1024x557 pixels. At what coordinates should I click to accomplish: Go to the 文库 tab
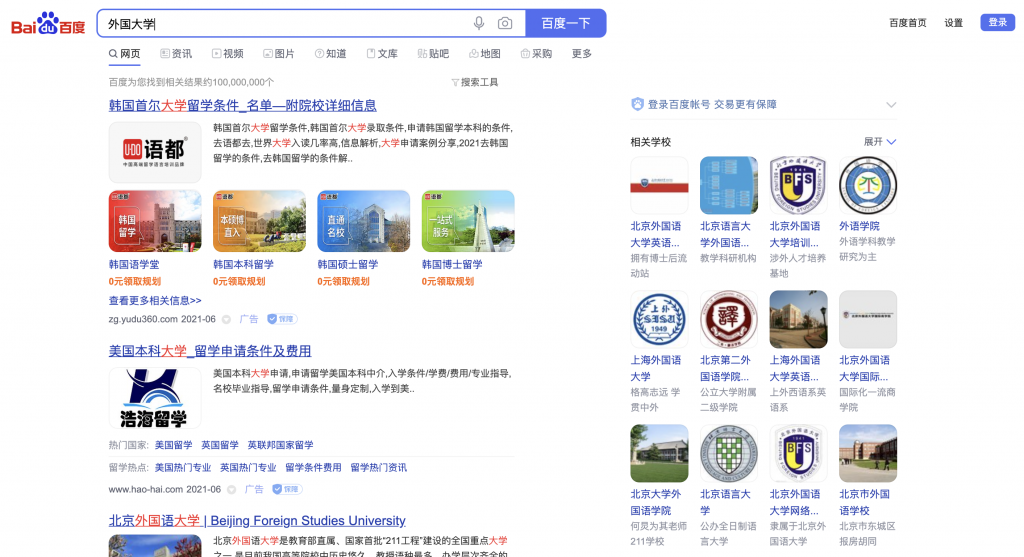tap(382, 54)
